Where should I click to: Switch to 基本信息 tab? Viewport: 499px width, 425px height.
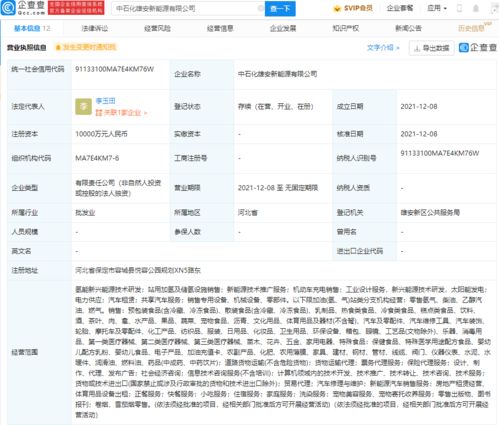coord(32,28)
